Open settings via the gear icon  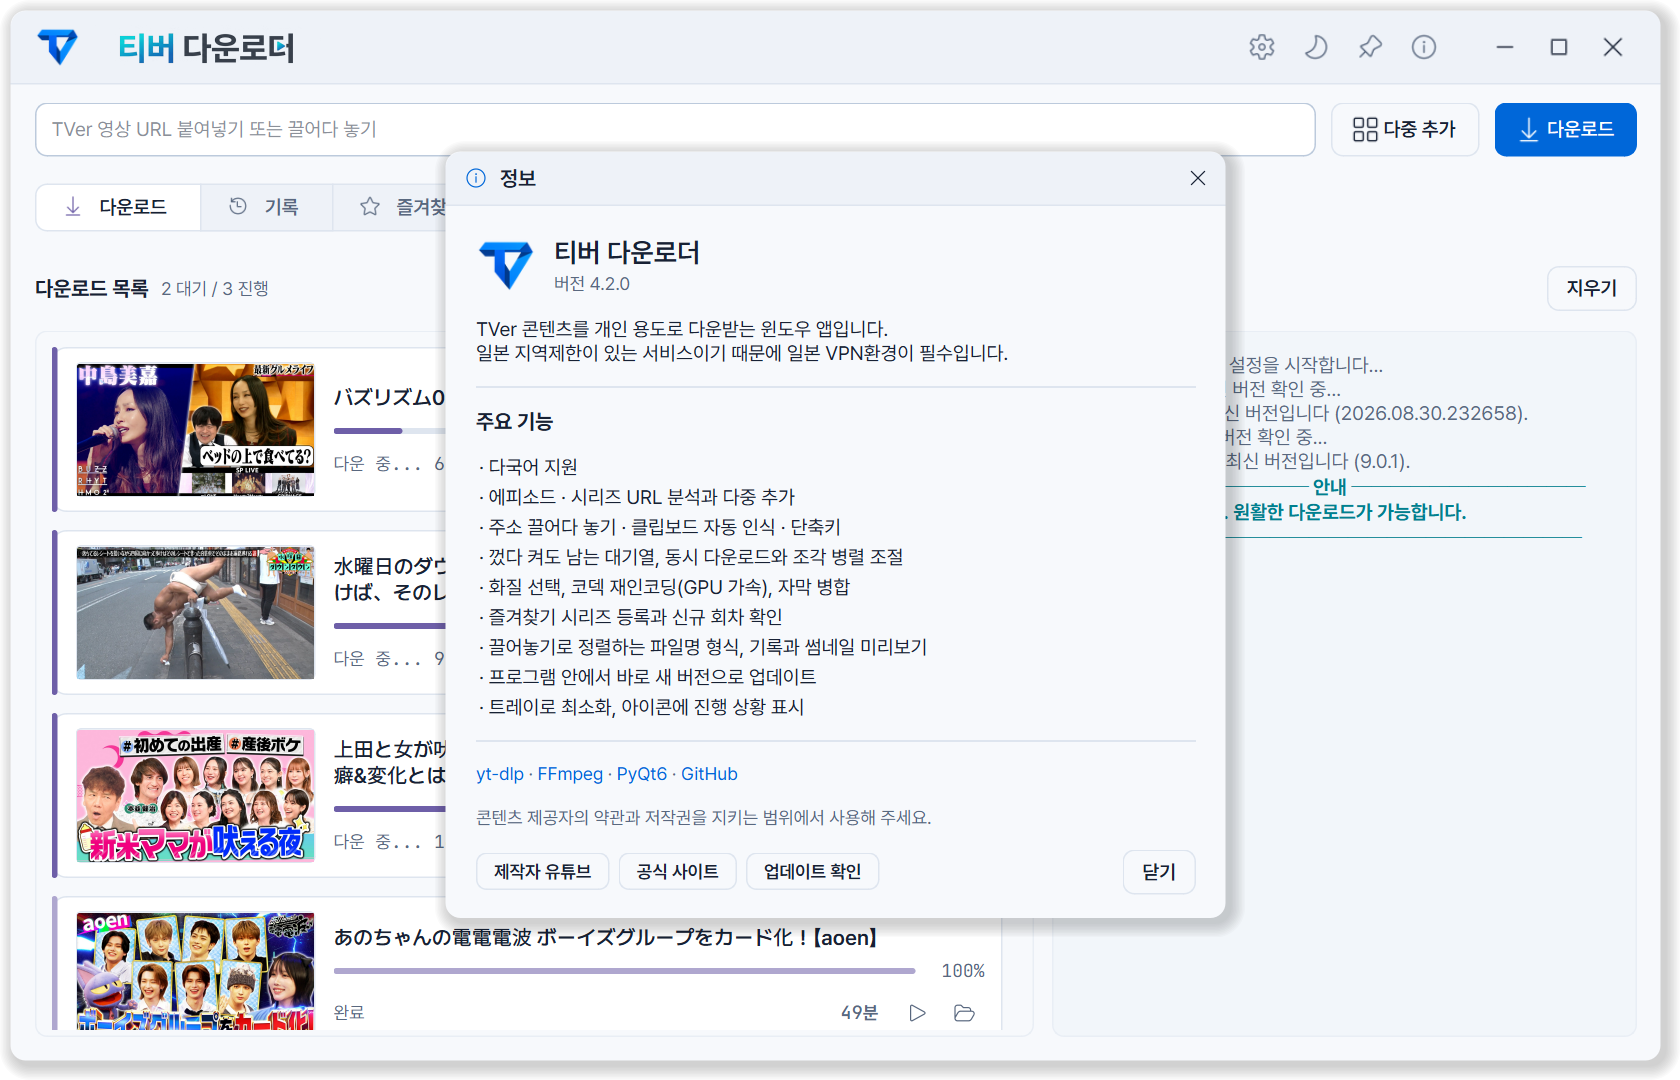[1262, 47]
